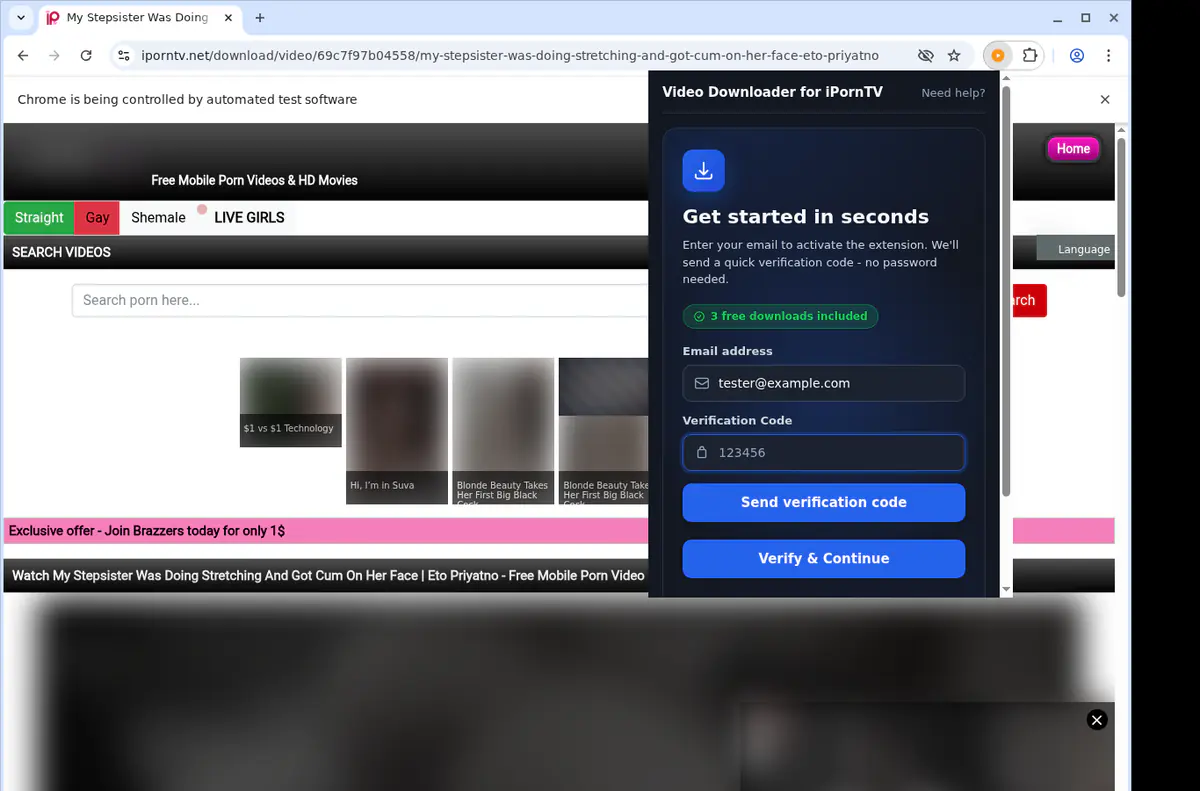1200x791 pixels.
Task: Click the envelope icon in email field
Action: pos(701,383)
